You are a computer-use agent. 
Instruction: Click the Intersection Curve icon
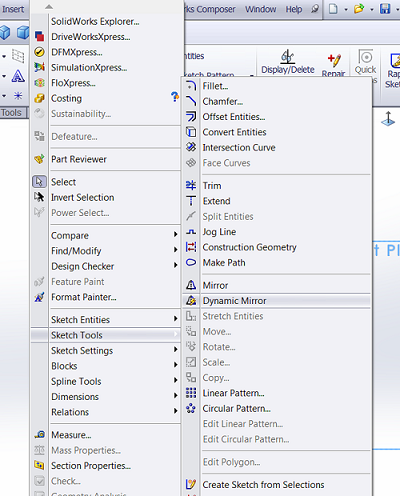(191, 147)
